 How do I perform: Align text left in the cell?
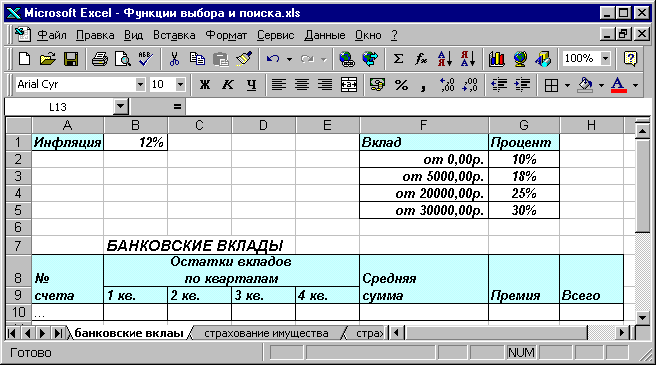279,85
